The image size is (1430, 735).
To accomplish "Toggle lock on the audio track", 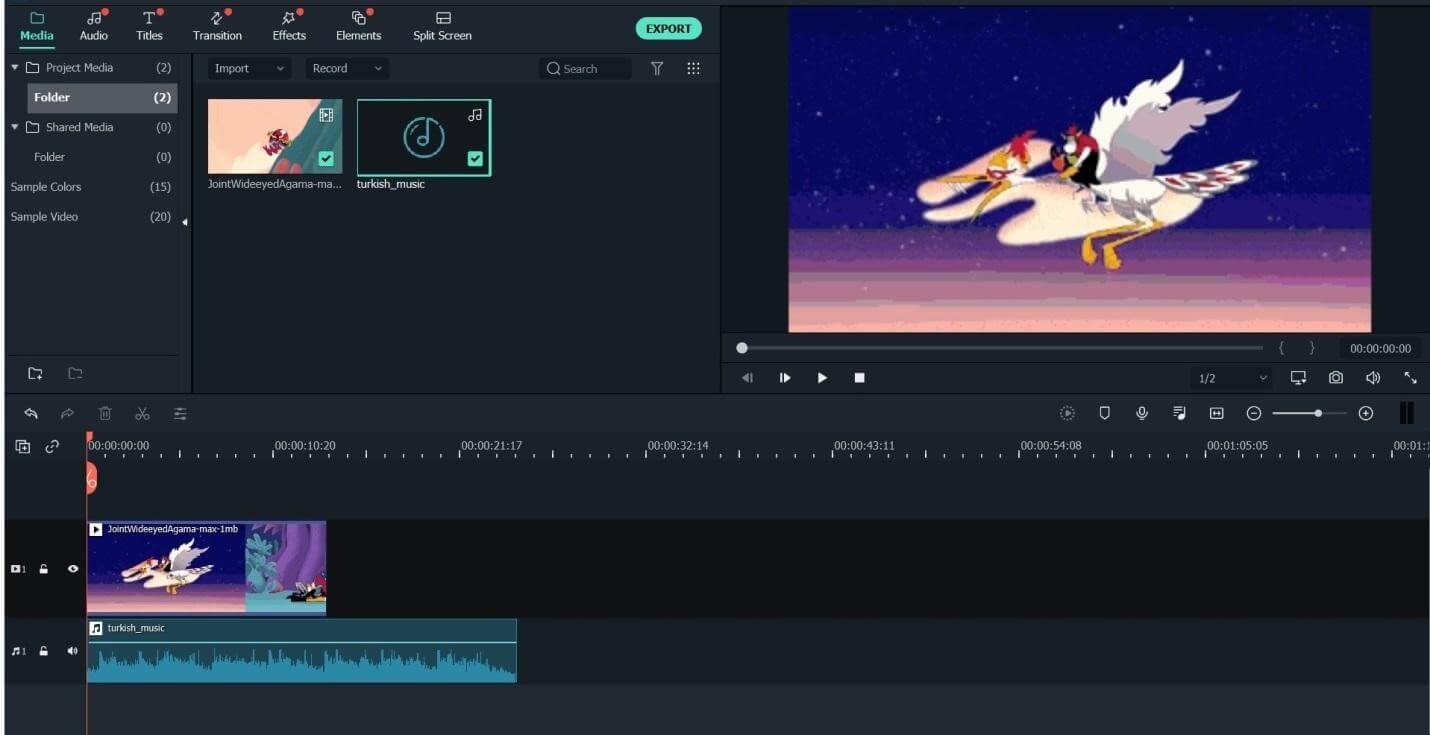I will pos(44,651).
